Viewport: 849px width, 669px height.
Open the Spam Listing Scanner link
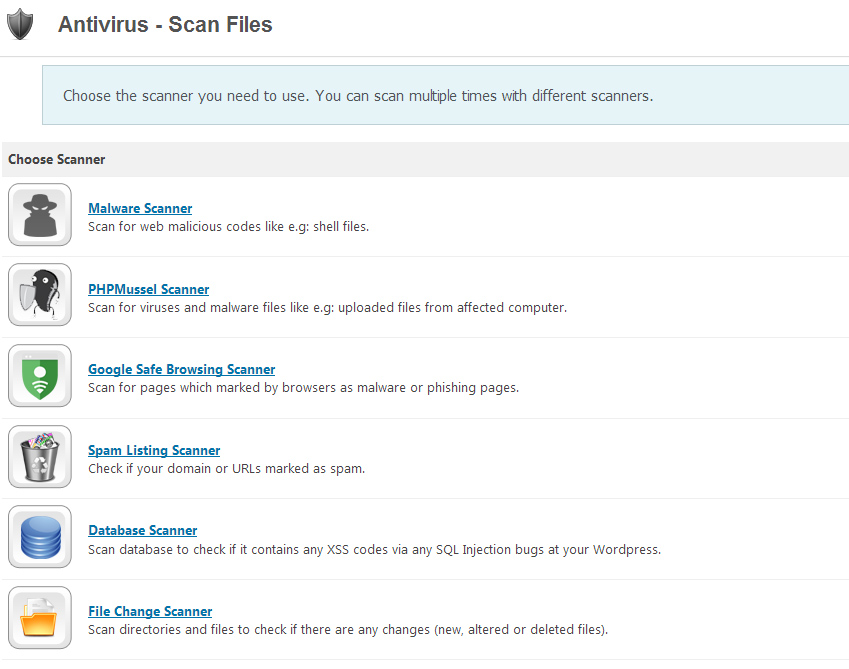point(154,451)
